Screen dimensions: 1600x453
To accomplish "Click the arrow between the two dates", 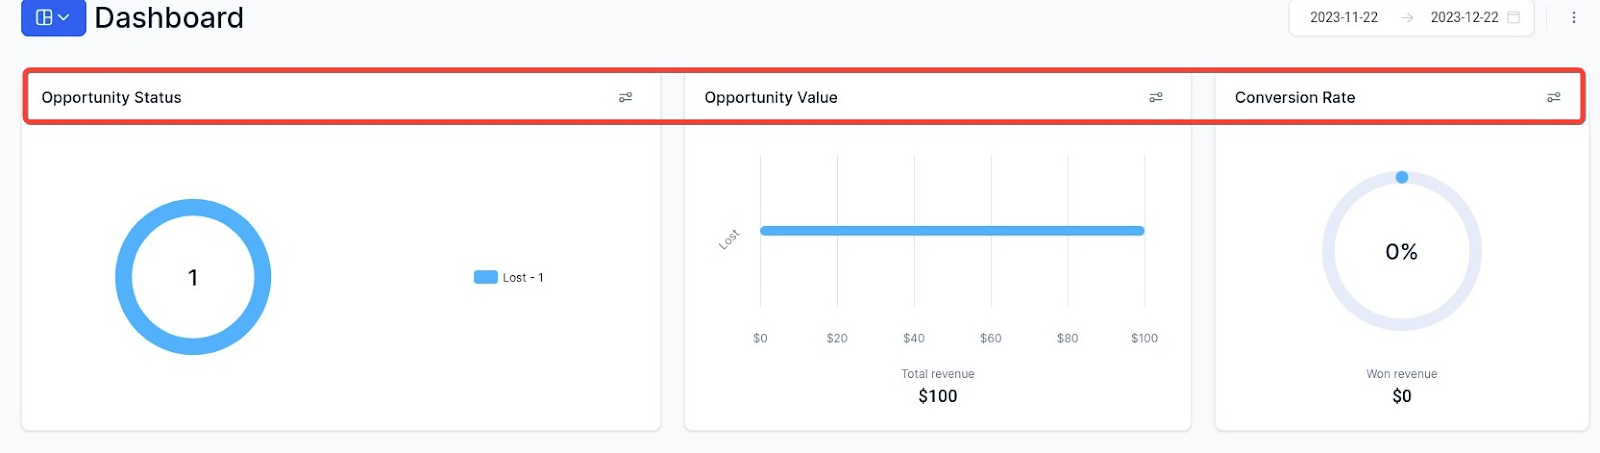I will click(x=1407, y=18).
